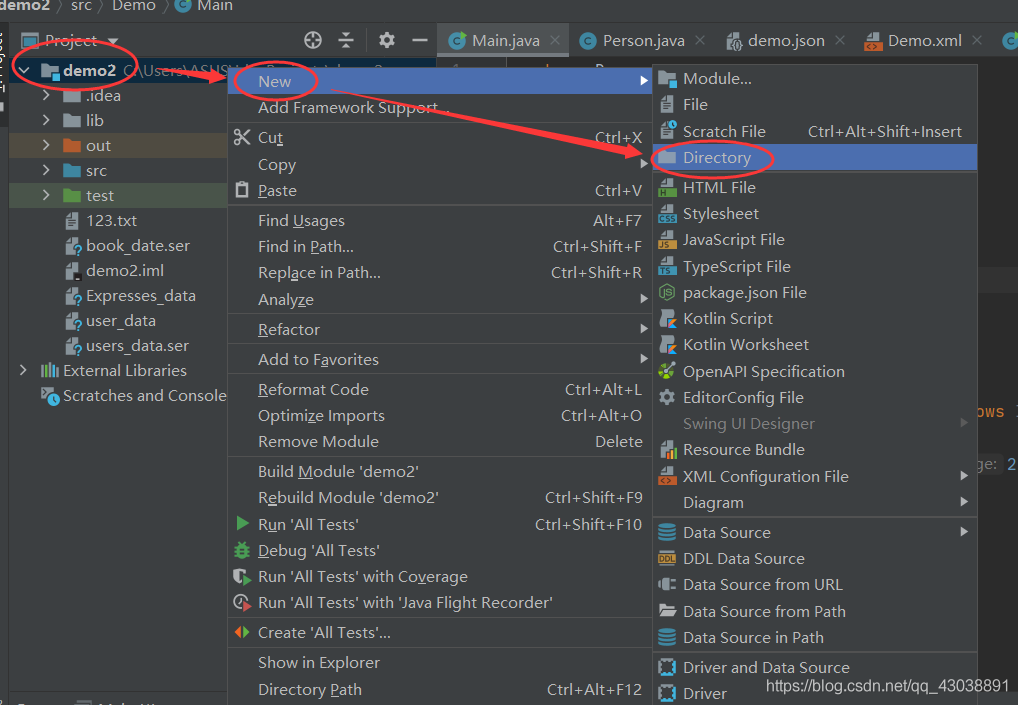Click the collapse all icon in Project panel
Viewport: 1018px width, 705px height.
tap(346, 40)
